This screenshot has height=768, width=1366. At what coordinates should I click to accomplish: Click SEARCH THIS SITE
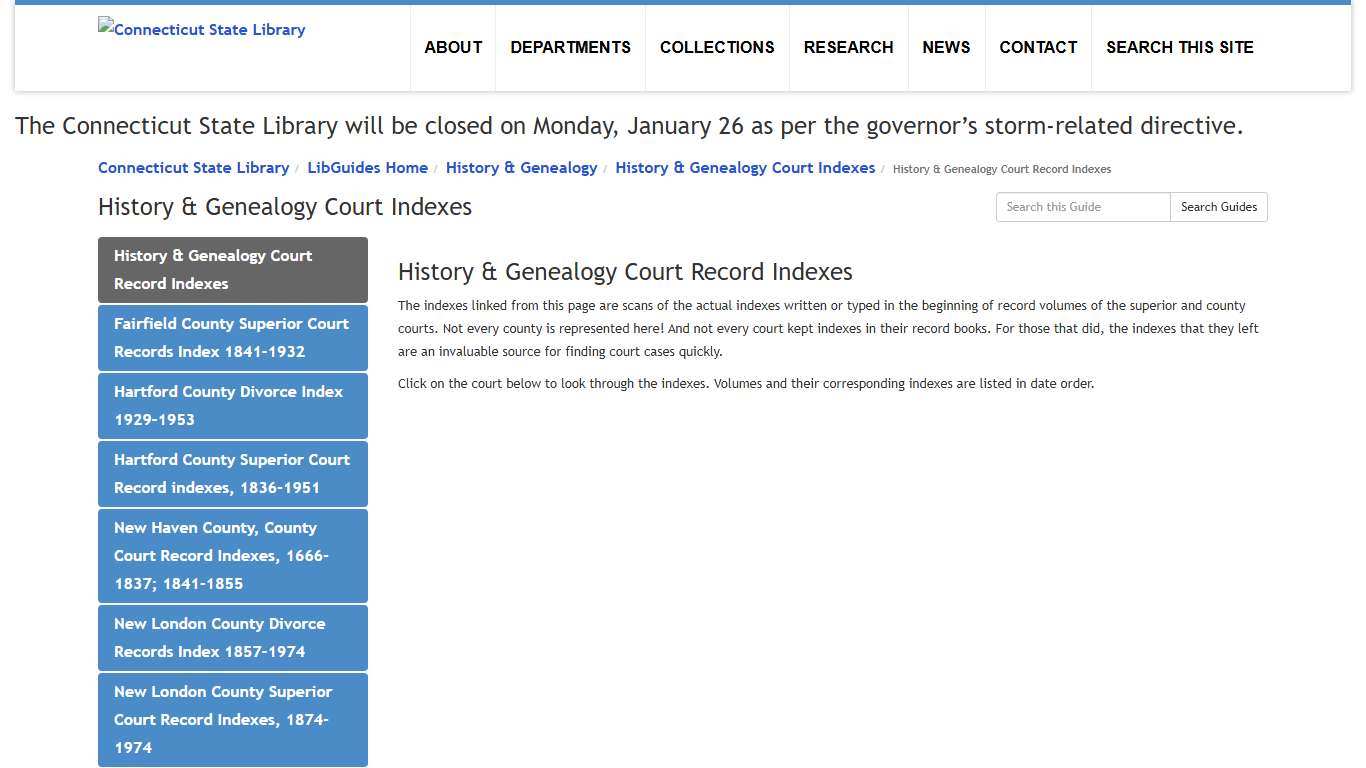[1180, 47]
